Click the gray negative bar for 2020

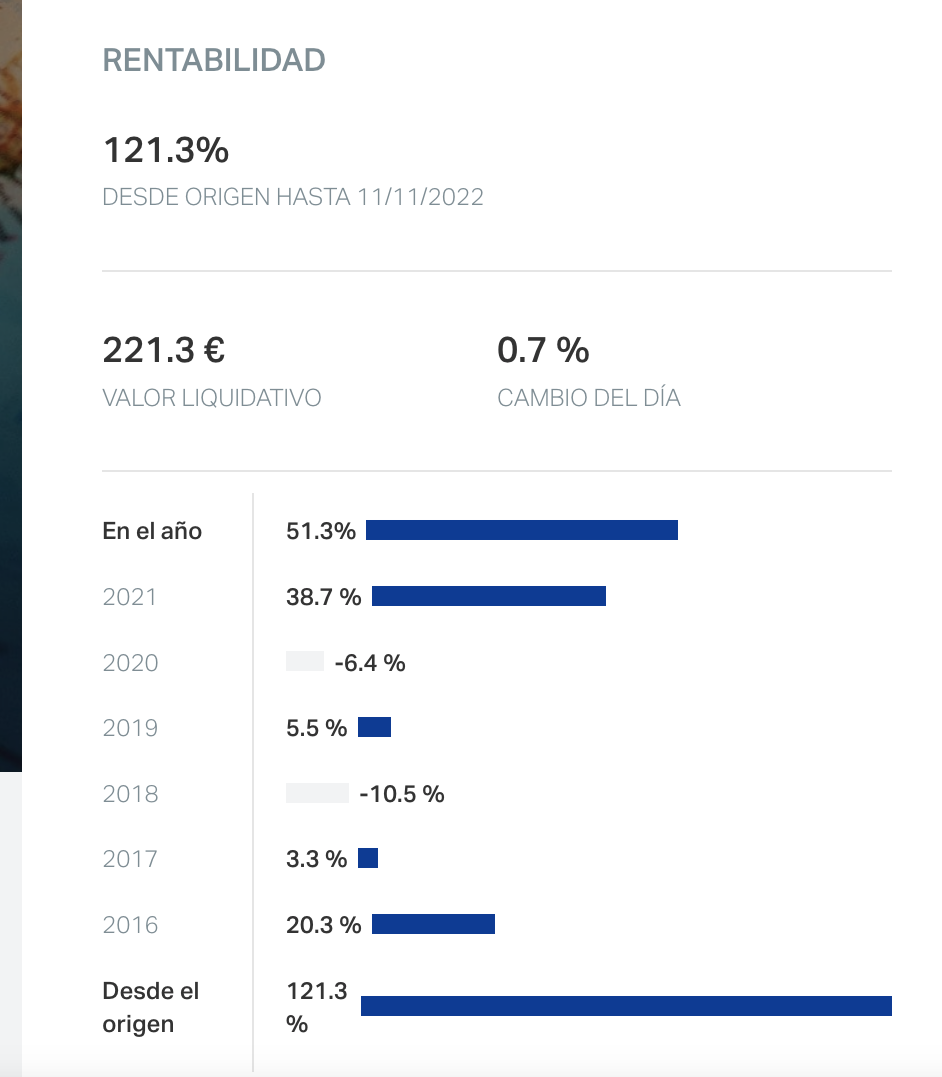[x=305, y=662]
